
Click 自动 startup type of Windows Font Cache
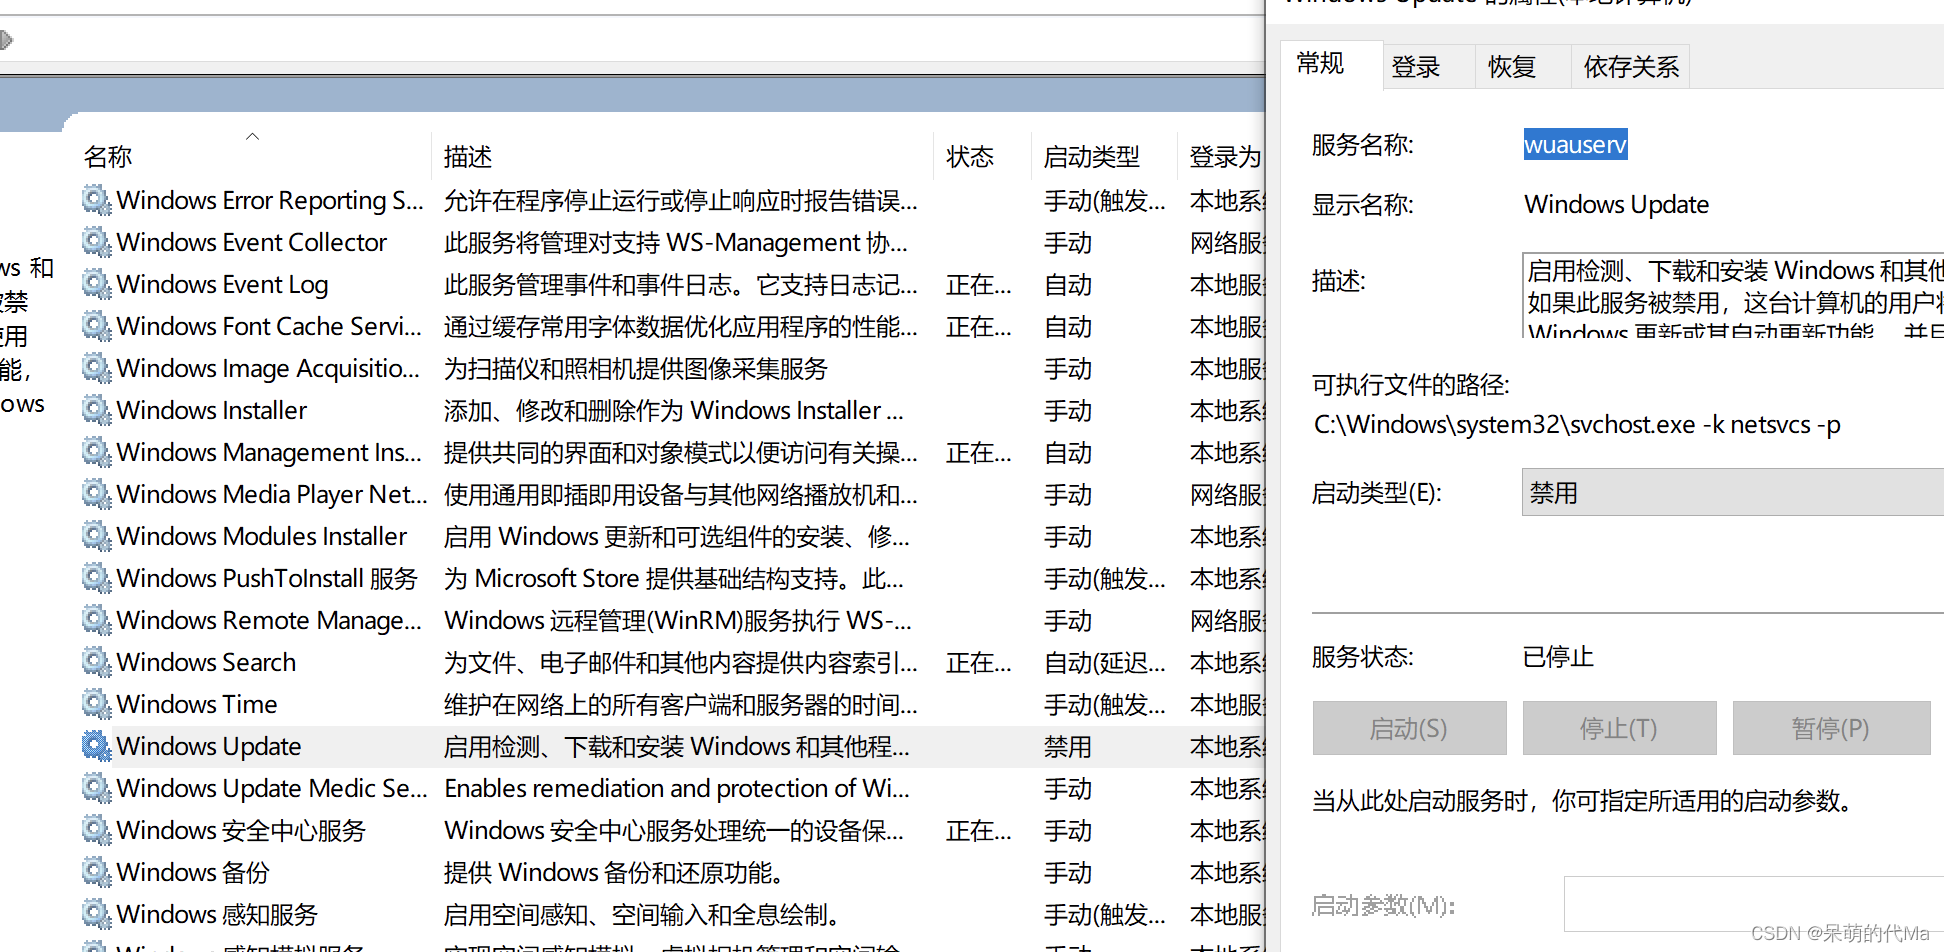coord(1068,326)
